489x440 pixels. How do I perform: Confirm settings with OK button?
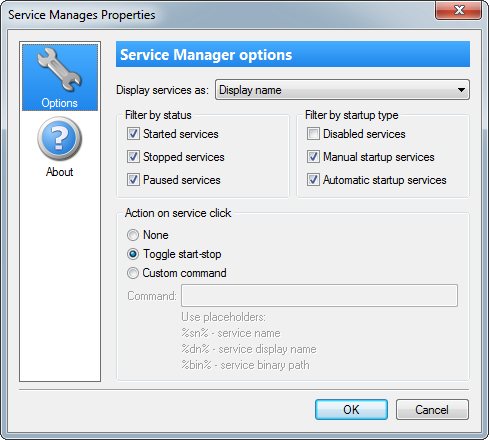[351, 410]
